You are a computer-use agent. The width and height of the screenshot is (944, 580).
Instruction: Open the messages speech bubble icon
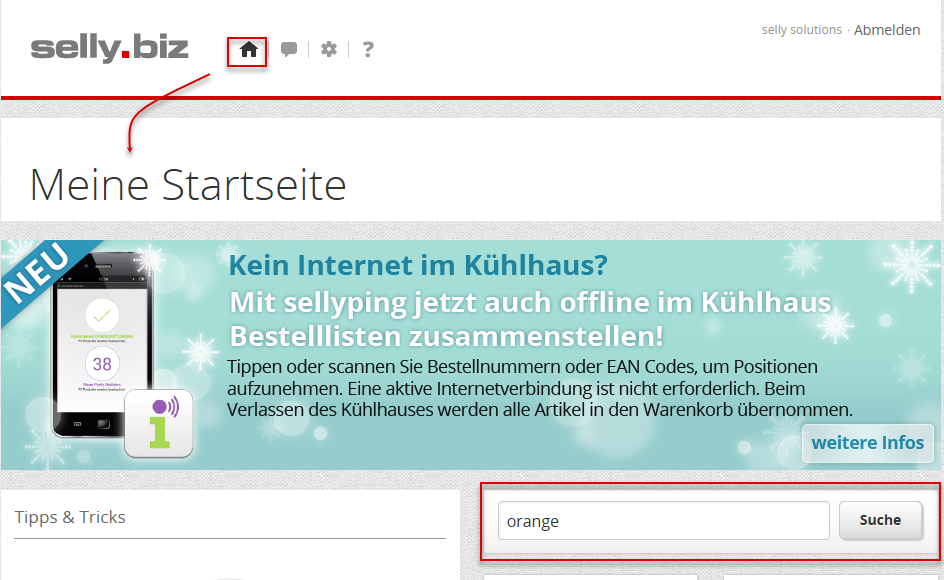coord(289,49)
